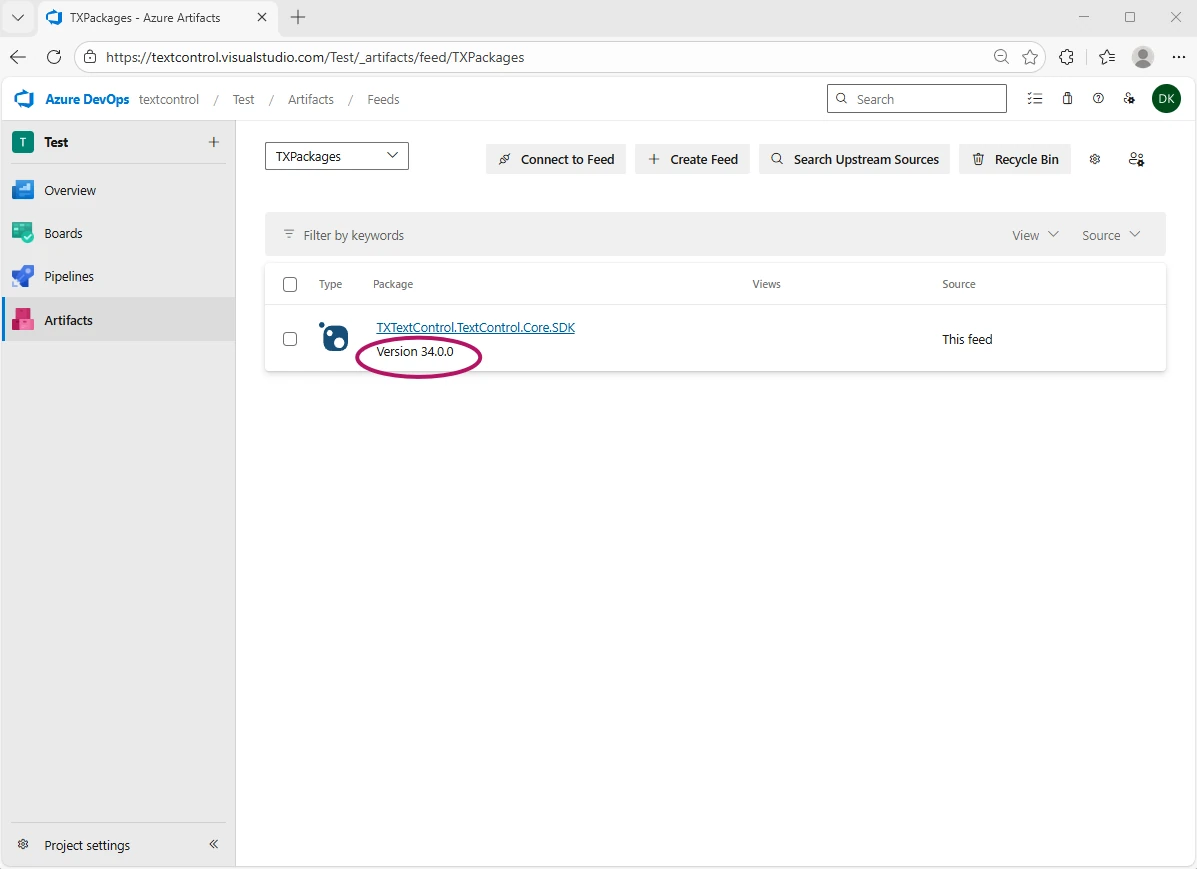Collapse the sidebar with double-chevron

[213, 844]
